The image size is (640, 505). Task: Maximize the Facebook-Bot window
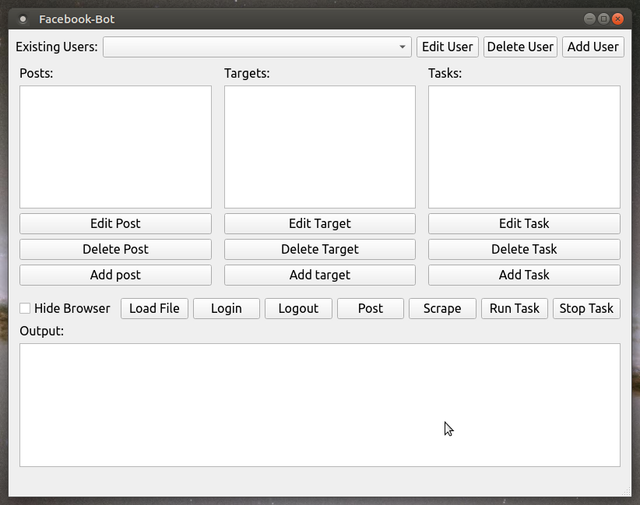tap(604, 19)
